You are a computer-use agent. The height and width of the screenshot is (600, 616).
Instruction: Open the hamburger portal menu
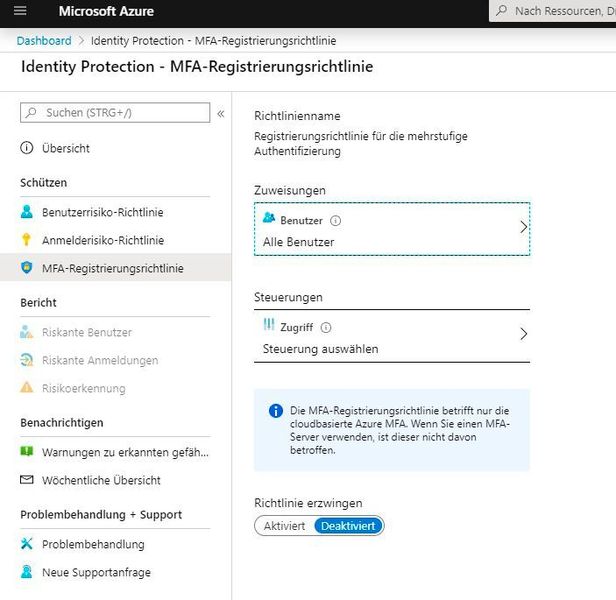point(20,11)
